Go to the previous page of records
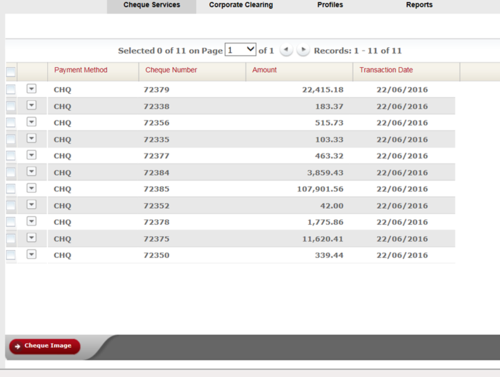The height and width of the screenshot is (377, 500). pyautogui.click(x=286, y=50)
